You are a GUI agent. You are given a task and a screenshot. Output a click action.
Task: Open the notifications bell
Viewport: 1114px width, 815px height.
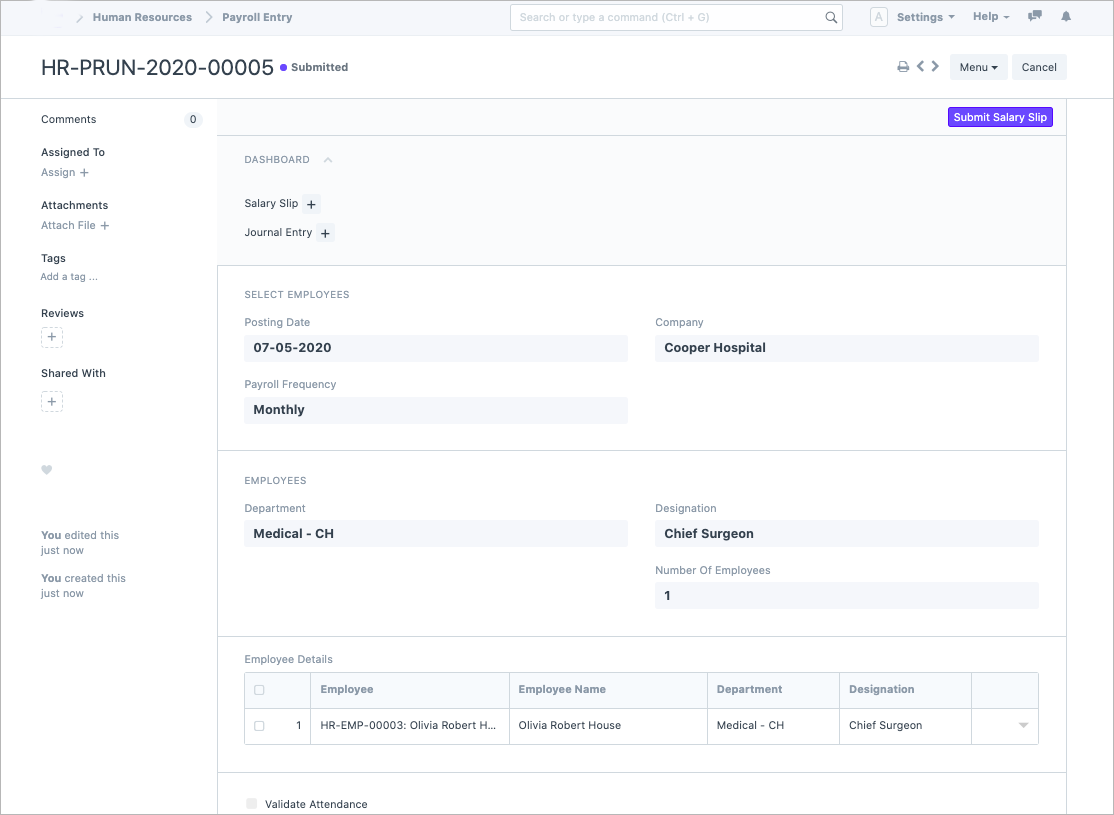1066,17
